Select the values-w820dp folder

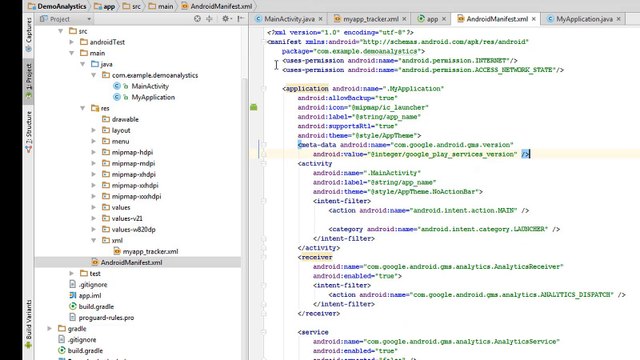point(133,229)
